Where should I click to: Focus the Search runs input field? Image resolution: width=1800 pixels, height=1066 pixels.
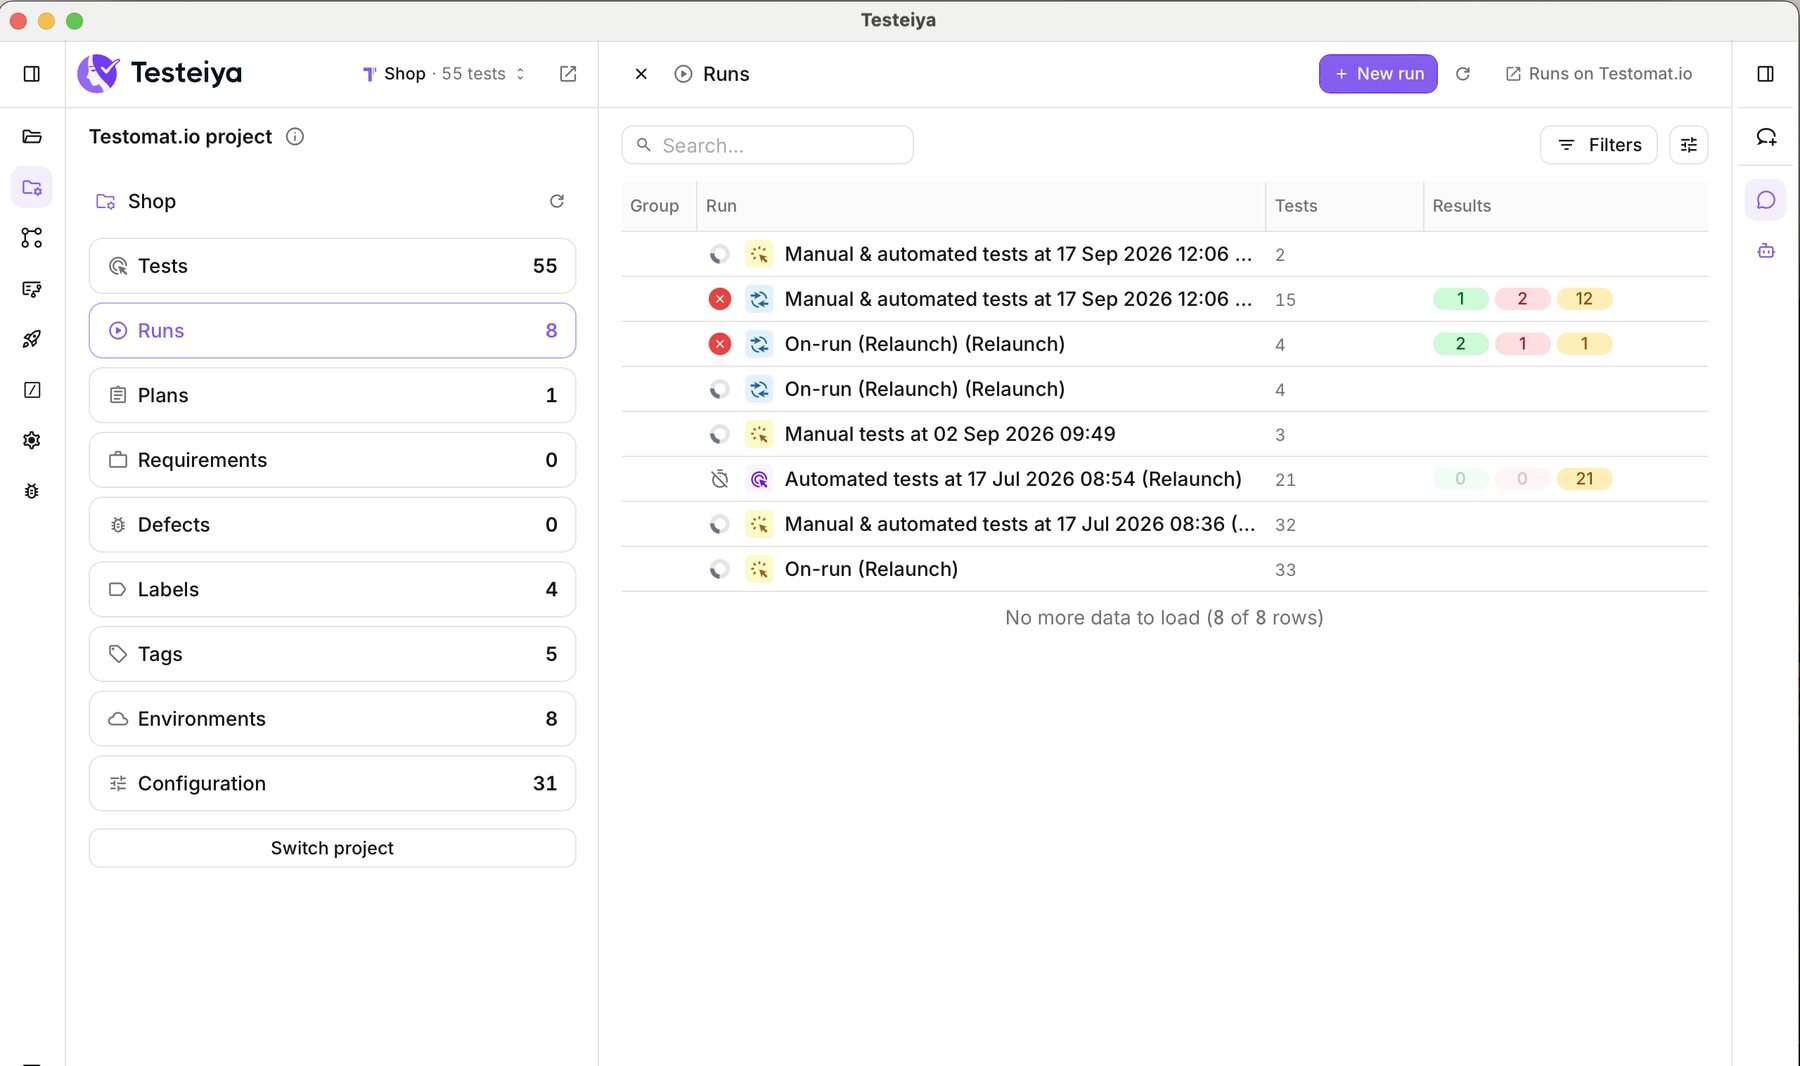[x=767, y=145]
